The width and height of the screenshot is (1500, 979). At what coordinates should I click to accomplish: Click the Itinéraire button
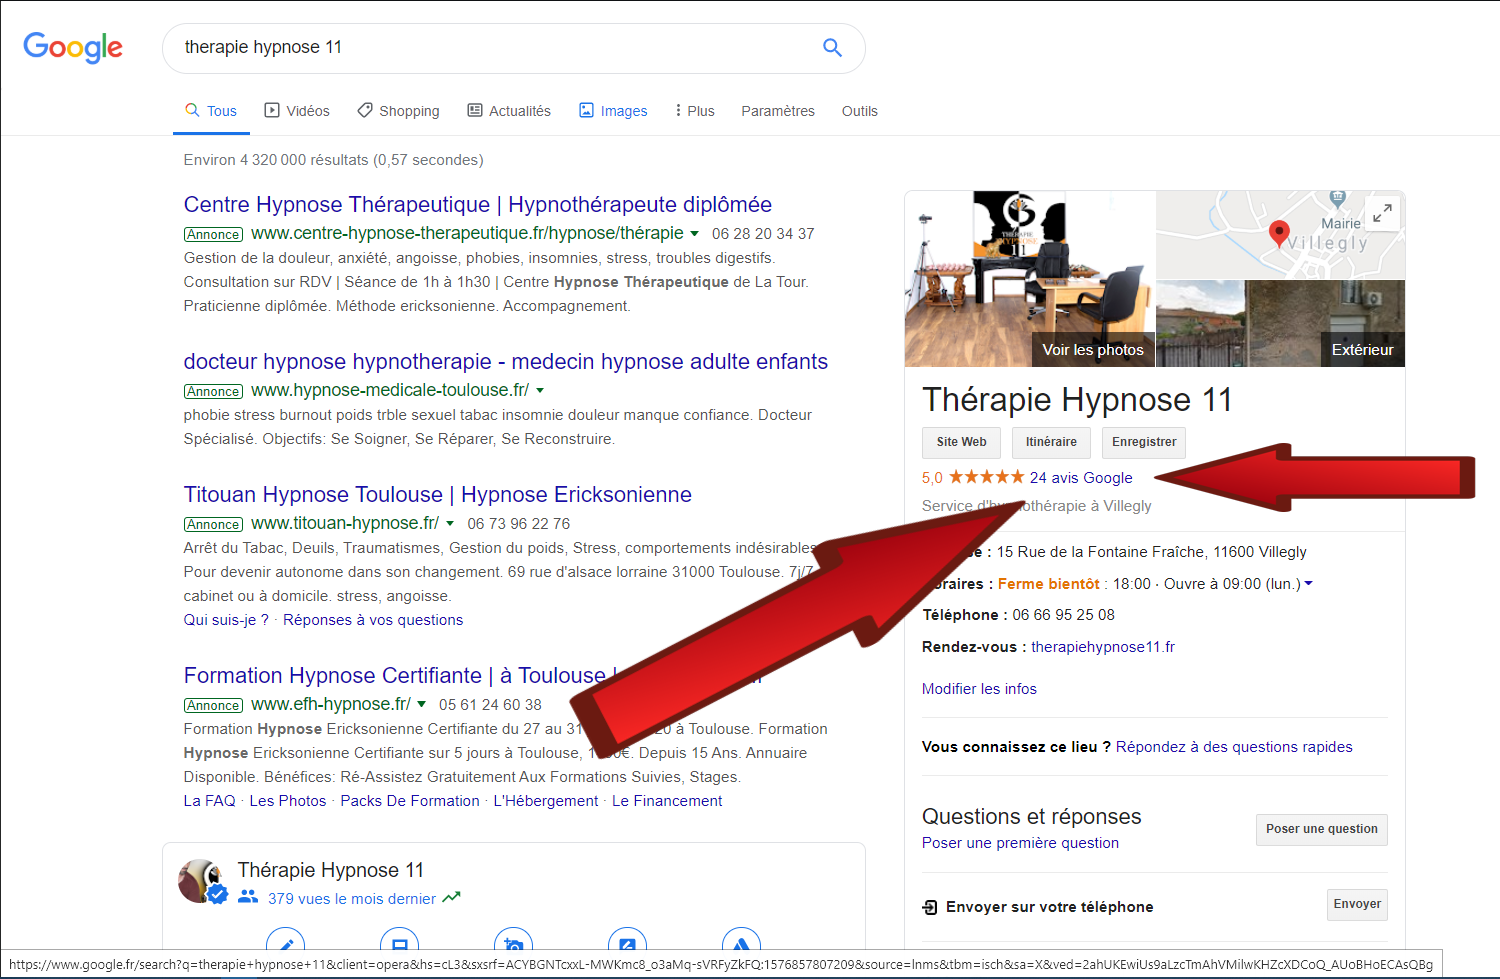click(1051, 442)
